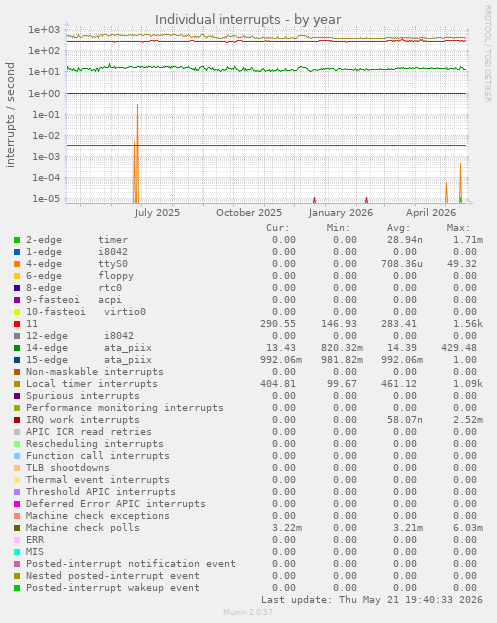The image size is (497, 623).
Task: Click the July 2025 x-axis label
Action: click(x=157, y=213)
